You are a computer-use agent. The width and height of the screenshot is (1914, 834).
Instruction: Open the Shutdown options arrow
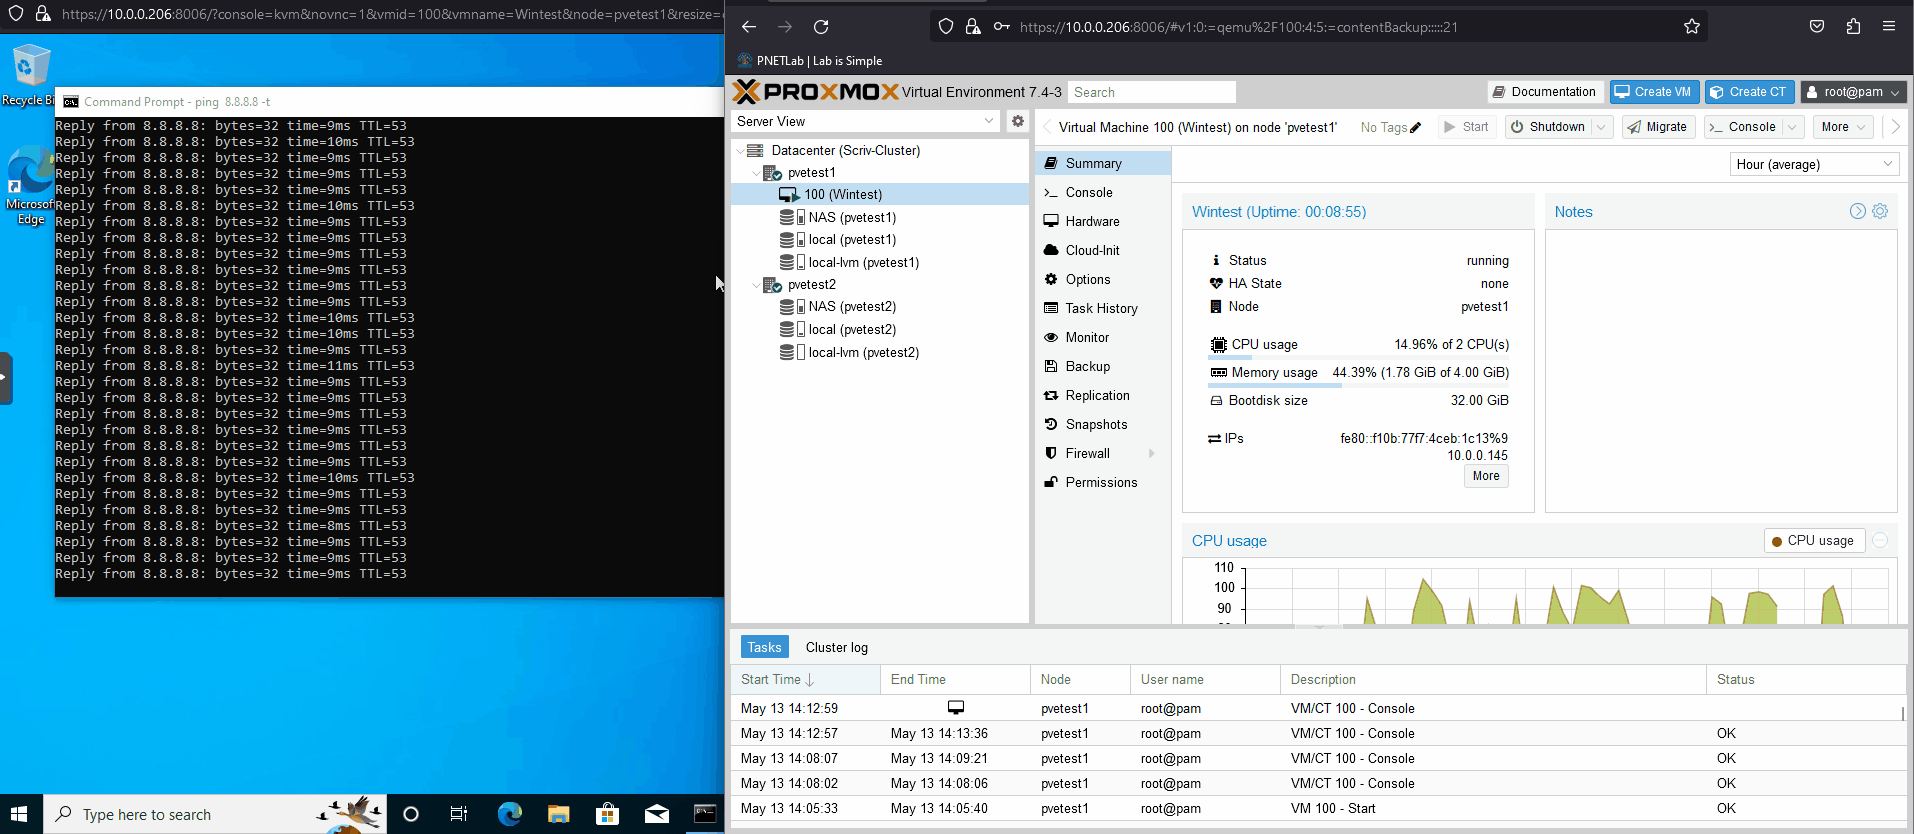tap(1601, 127)
